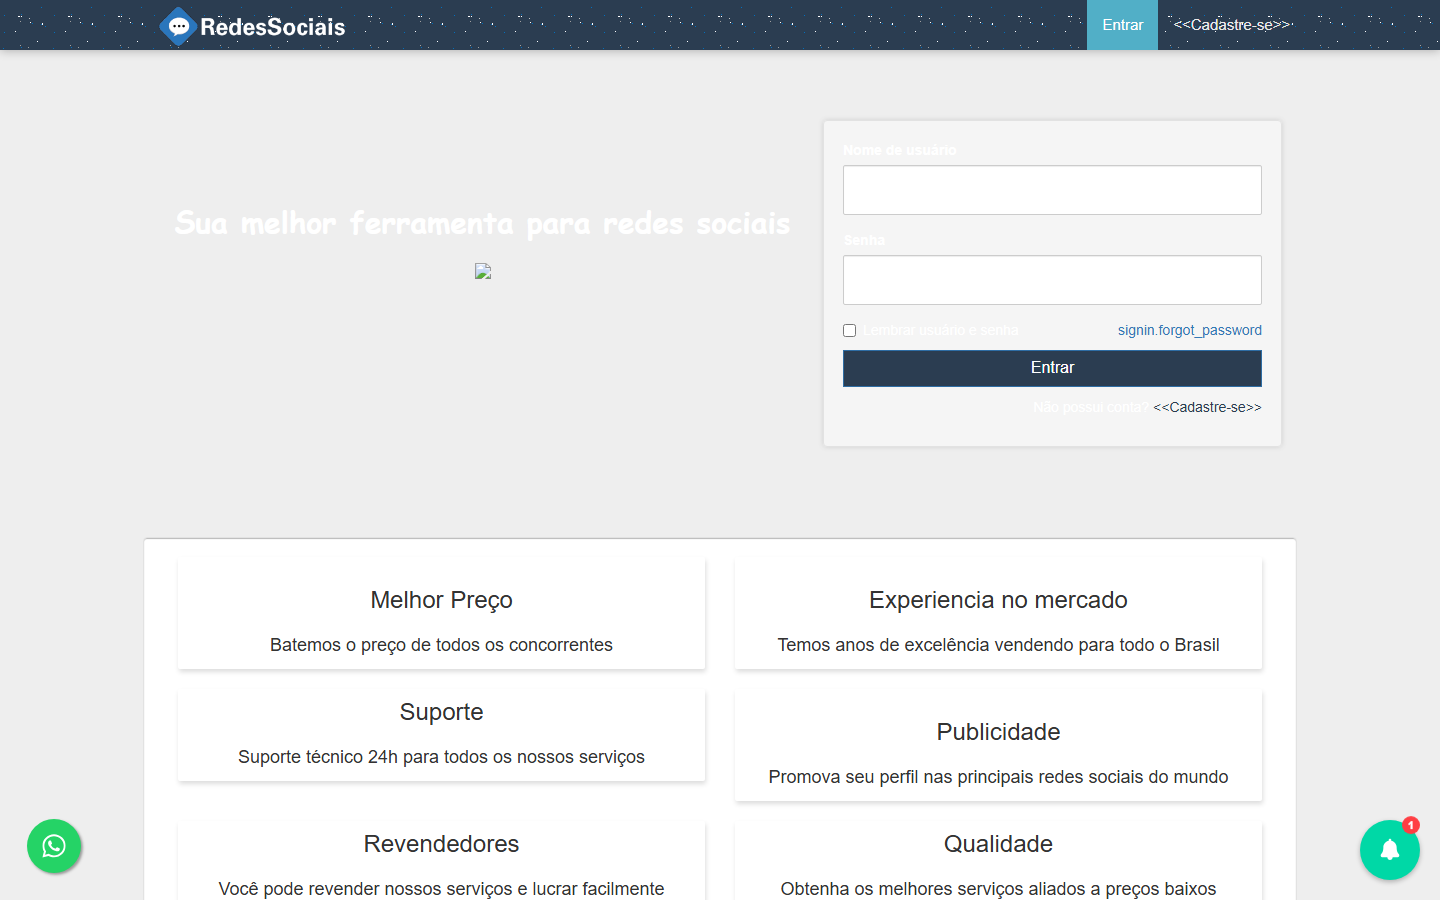This screenshot has width=1440, height=900.
Task: Click the notification bell icon
Action: [1389, 850]
